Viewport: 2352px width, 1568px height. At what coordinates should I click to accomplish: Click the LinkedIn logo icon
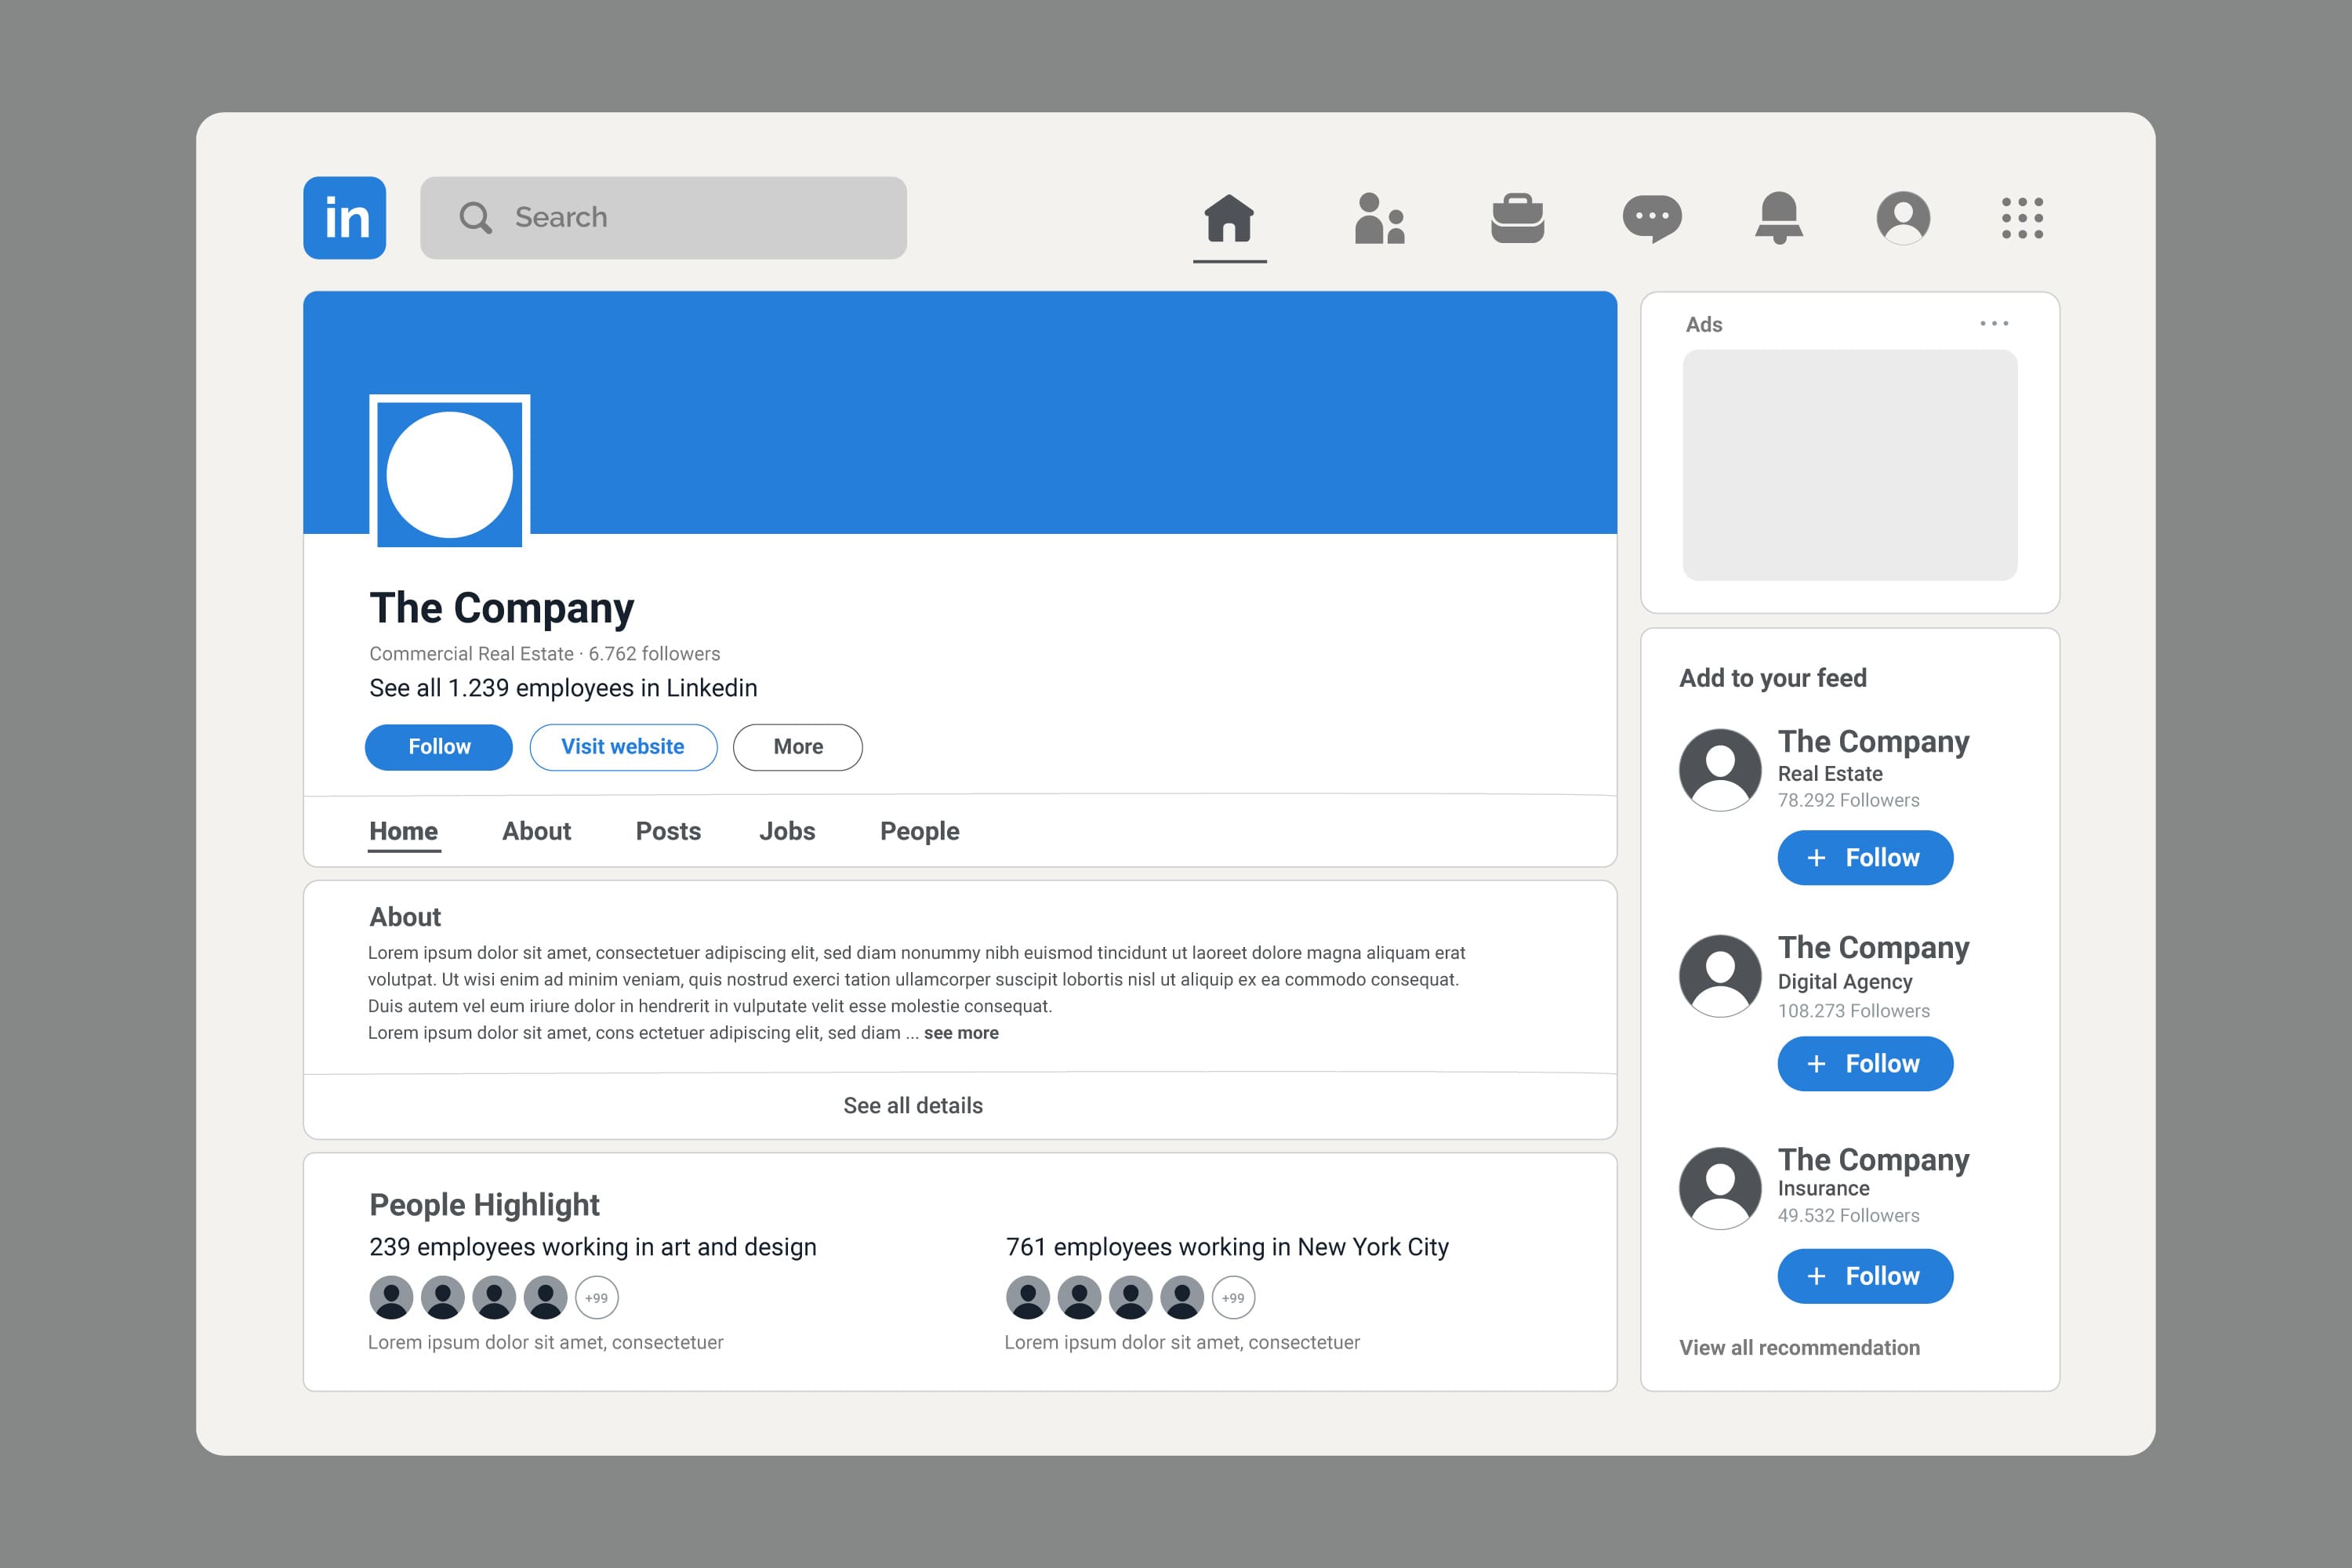coord(348,217)
